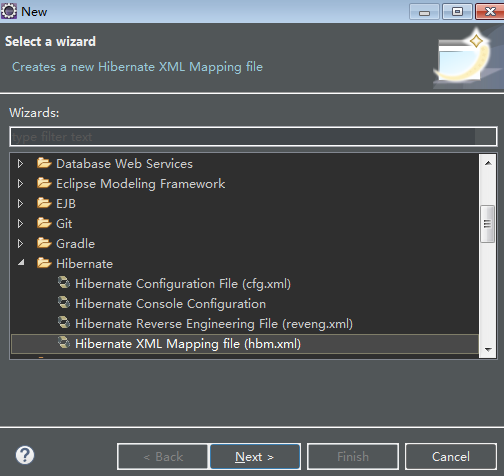
Task: Select Hibernate Configuration File (cfg.xml)
Action: (183, 284)
